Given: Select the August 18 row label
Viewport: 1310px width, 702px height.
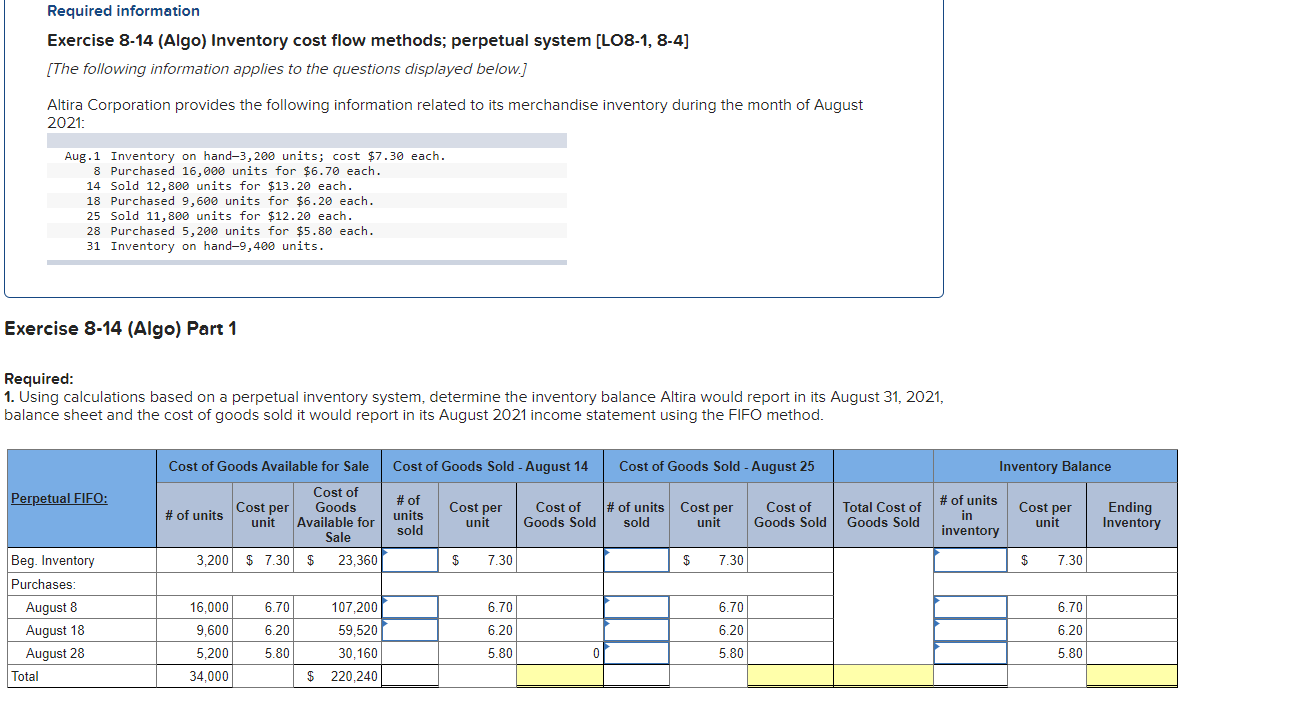Looking at the screenshot, I should click(55, 630).
